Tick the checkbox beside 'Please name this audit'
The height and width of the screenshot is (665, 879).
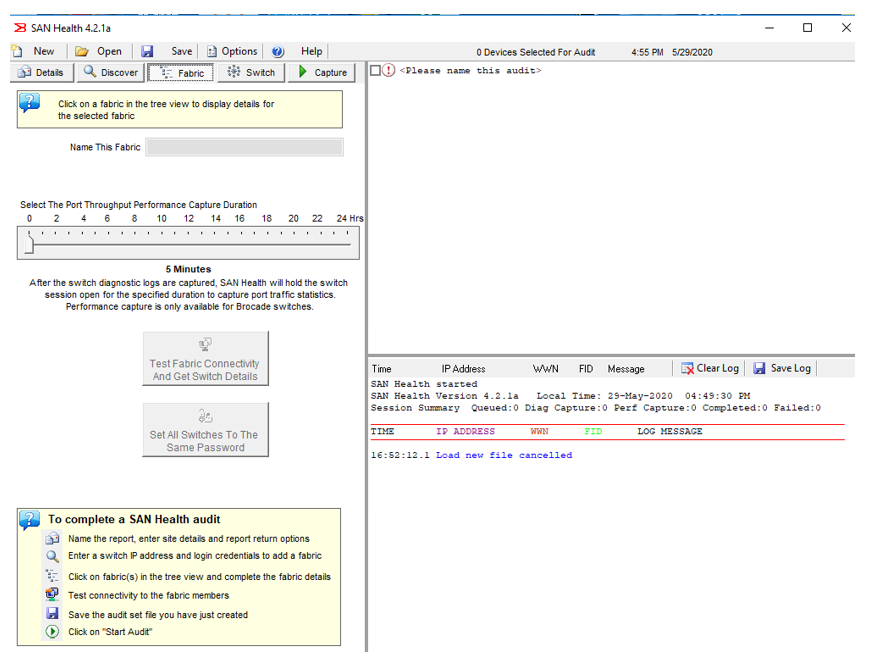pyautogui.click(x=375, y=70)
